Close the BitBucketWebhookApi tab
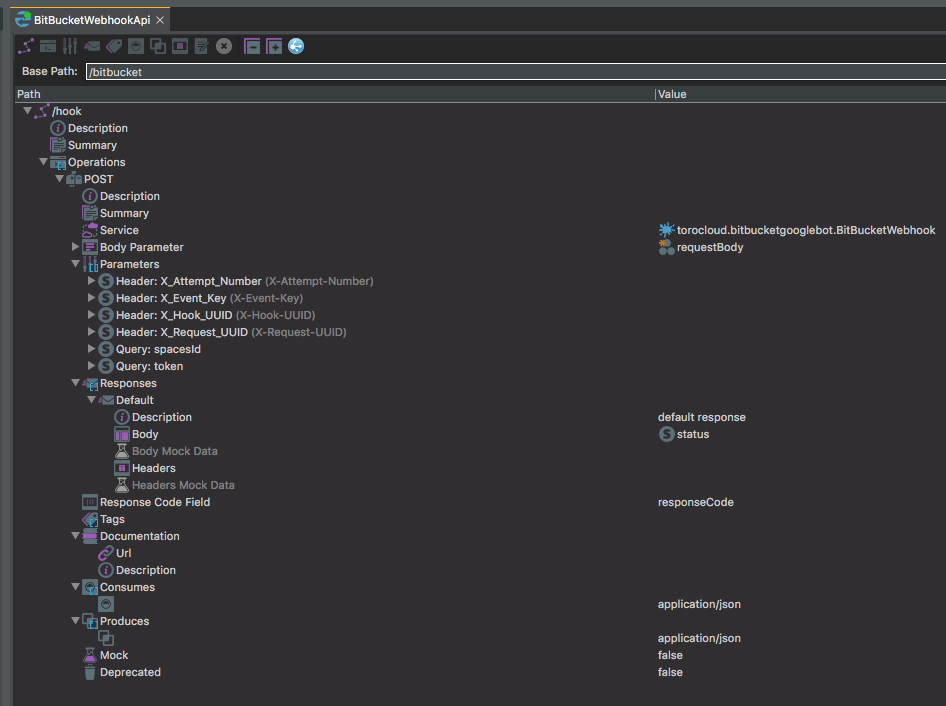Screen dimensions: 946x706 [x=160, y=20]
